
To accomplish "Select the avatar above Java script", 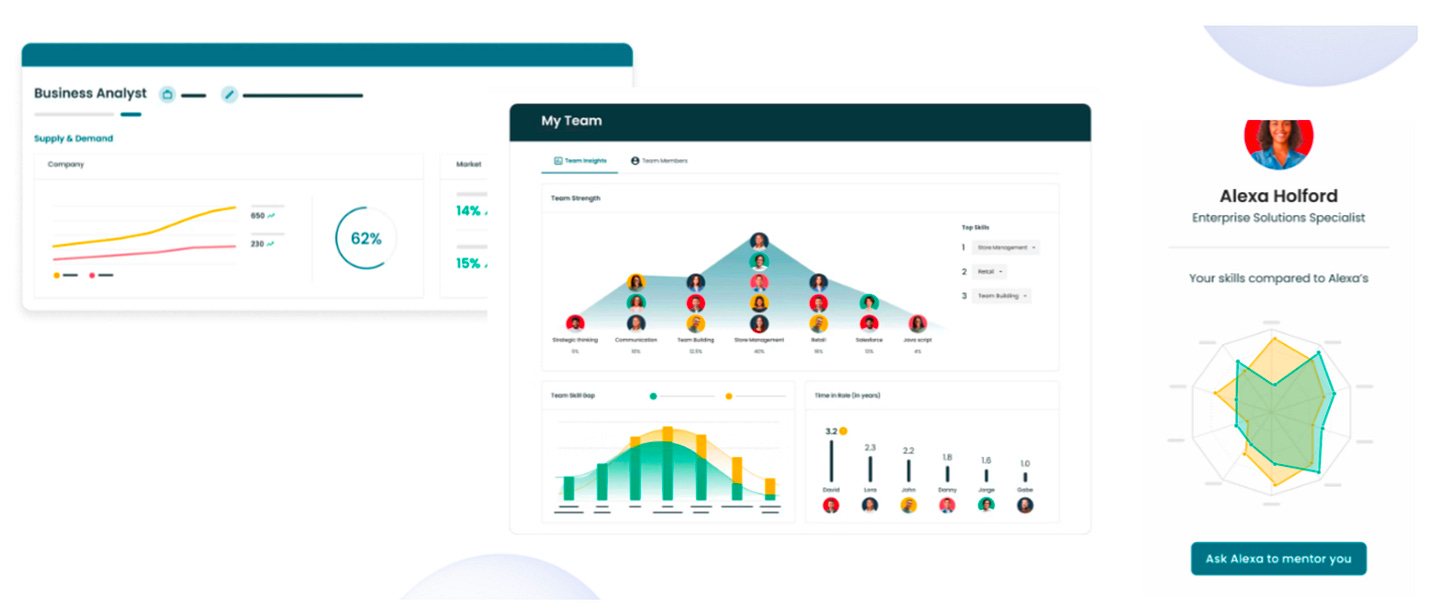I will click(917, 323).
